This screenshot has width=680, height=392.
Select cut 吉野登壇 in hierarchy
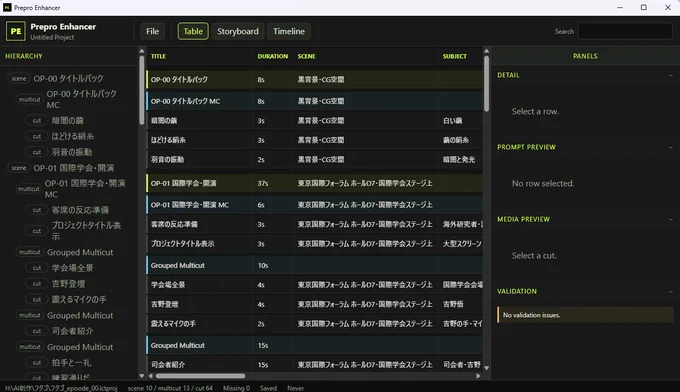click(x=68, y=284)
